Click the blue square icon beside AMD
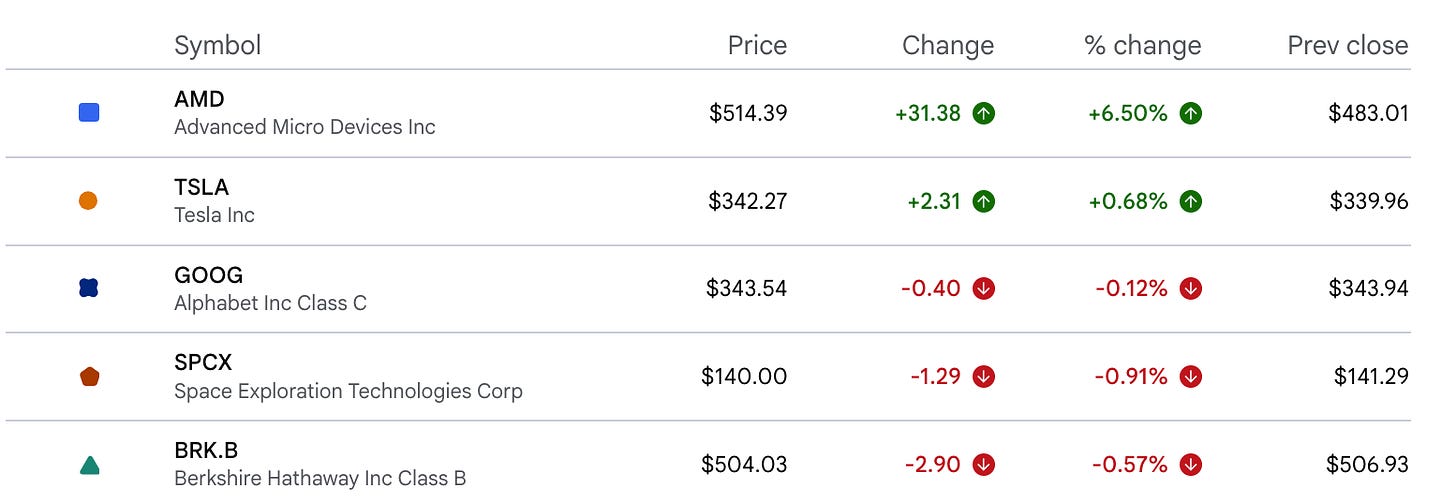The height and width of the screenshot is (502, 1456). pos(88,113)
